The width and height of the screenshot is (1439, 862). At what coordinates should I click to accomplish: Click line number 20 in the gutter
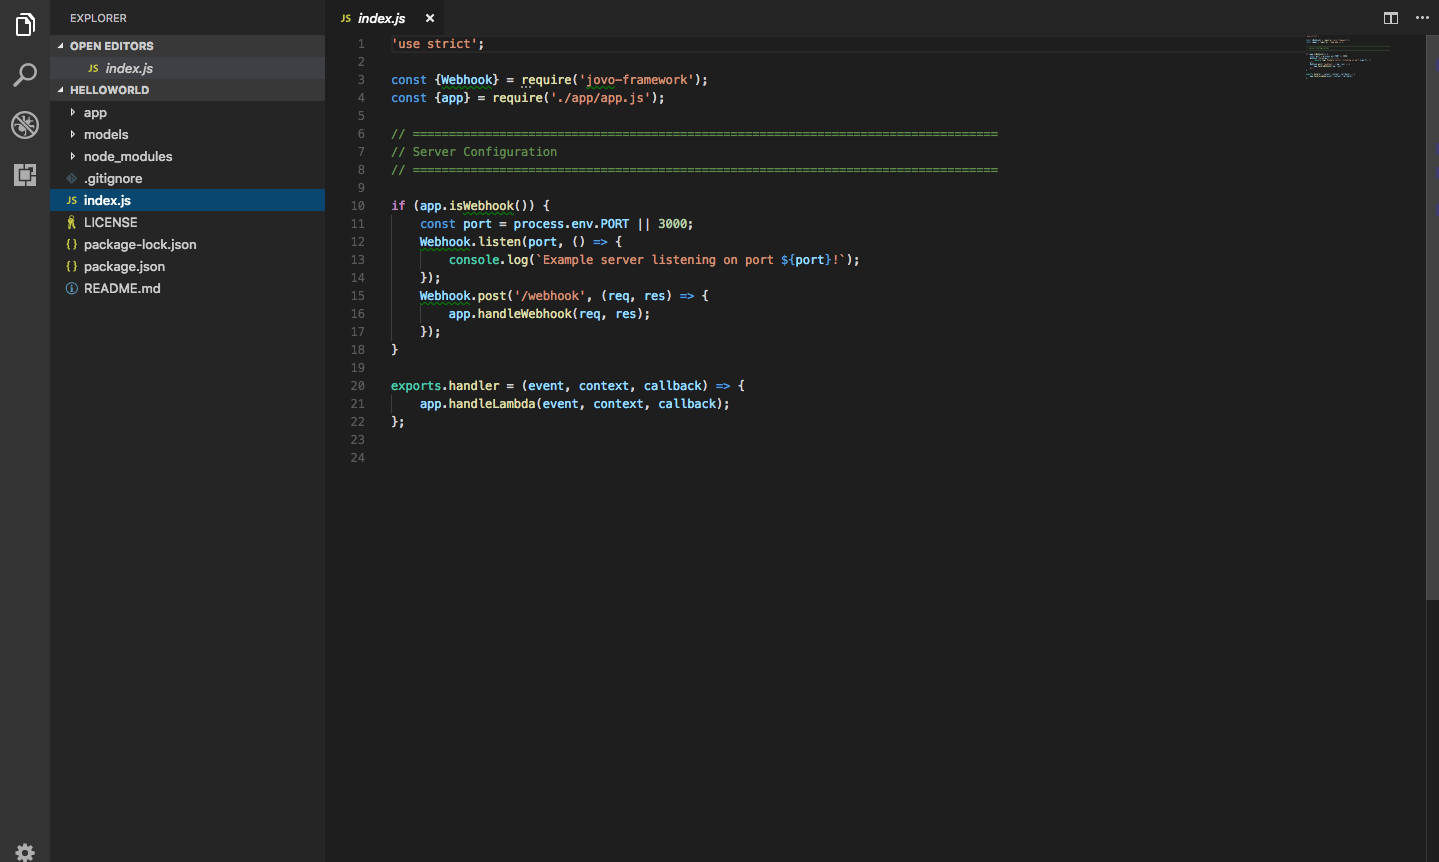tap(358, 386)
